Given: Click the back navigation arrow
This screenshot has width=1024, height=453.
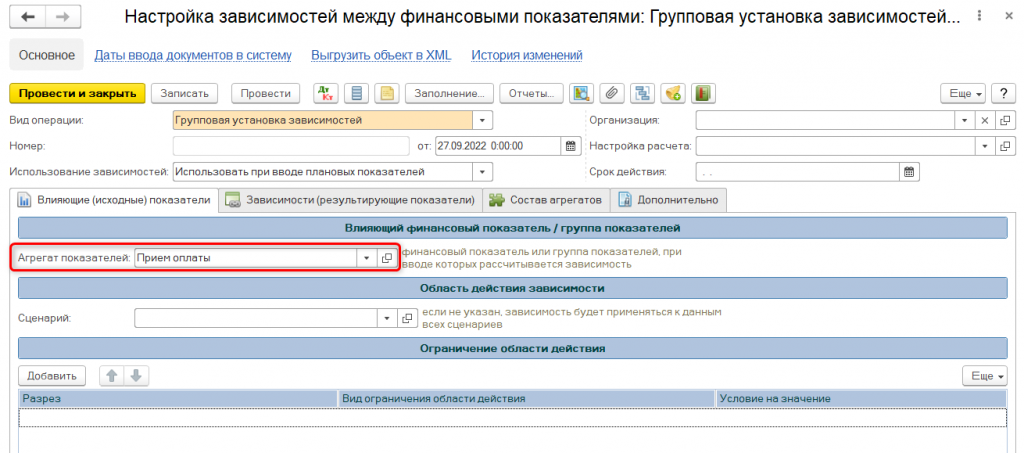Looking at the screenshot, I should (x=28, y=18).
